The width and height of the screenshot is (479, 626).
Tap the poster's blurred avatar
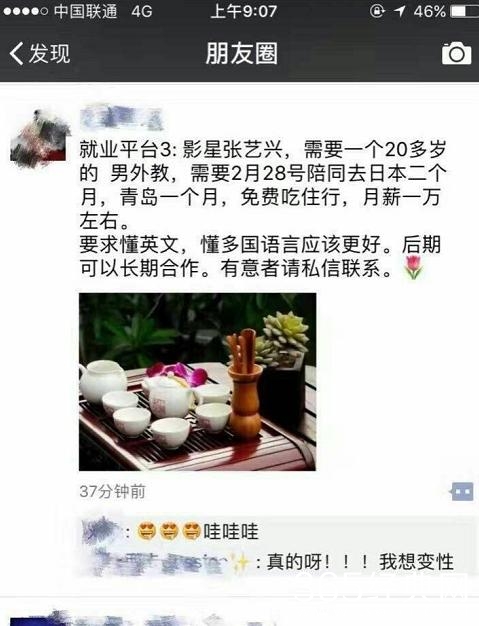click(x=39, y=138)
